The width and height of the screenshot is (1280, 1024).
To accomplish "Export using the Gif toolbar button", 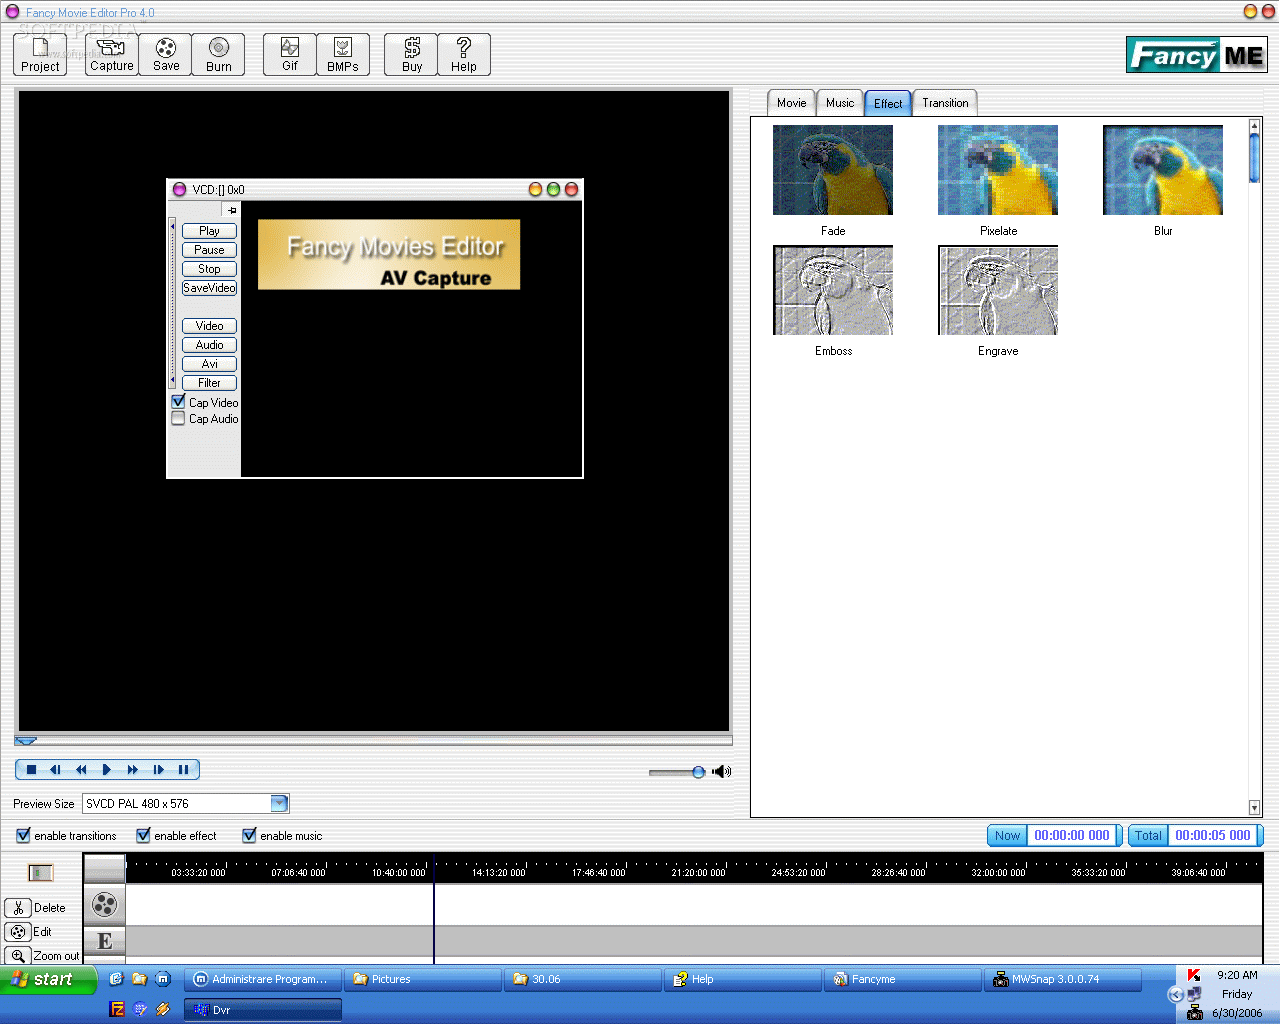I will [290, 55].
